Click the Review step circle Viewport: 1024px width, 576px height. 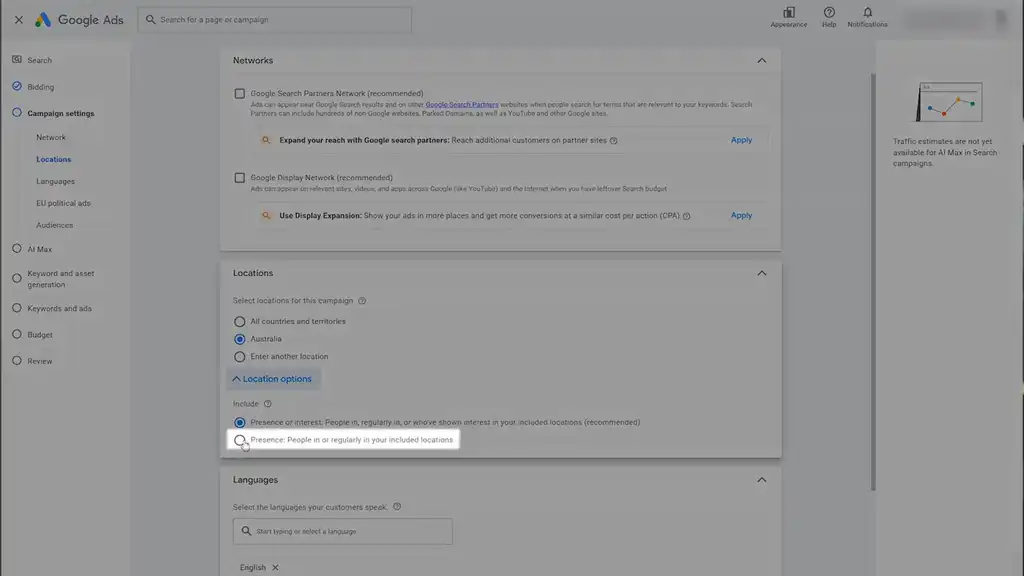coord(17,360)
